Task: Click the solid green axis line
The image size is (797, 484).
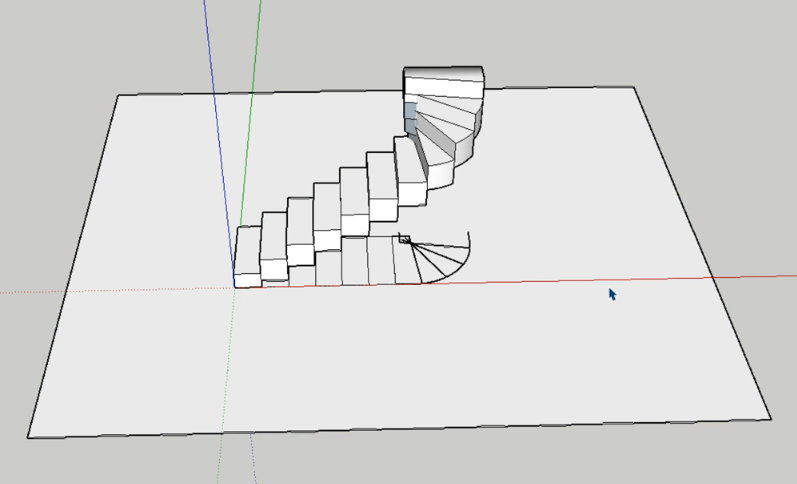Action: [250, 112]
